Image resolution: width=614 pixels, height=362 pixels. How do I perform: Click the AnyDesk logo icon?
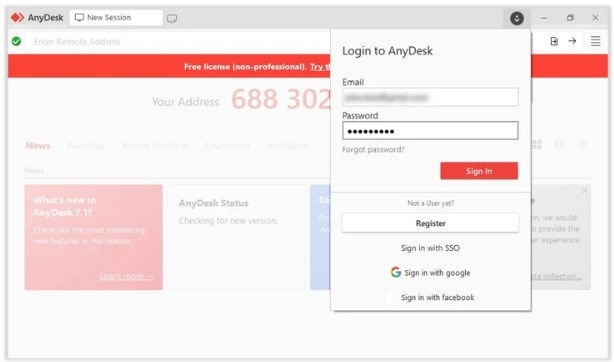[x=17, y=18]
